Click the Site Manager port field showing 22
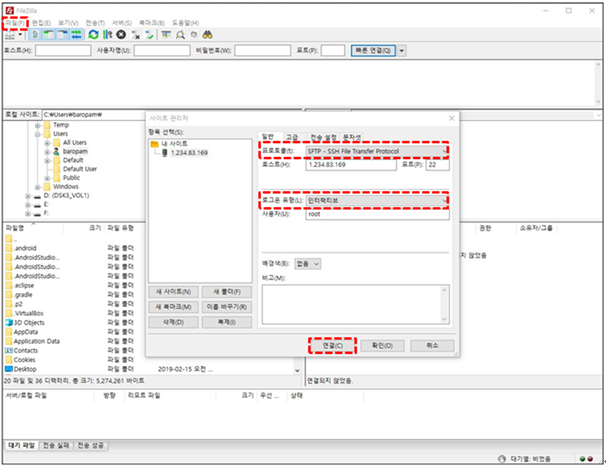This screenshot has height=466, width=606. tap(437, 165)
